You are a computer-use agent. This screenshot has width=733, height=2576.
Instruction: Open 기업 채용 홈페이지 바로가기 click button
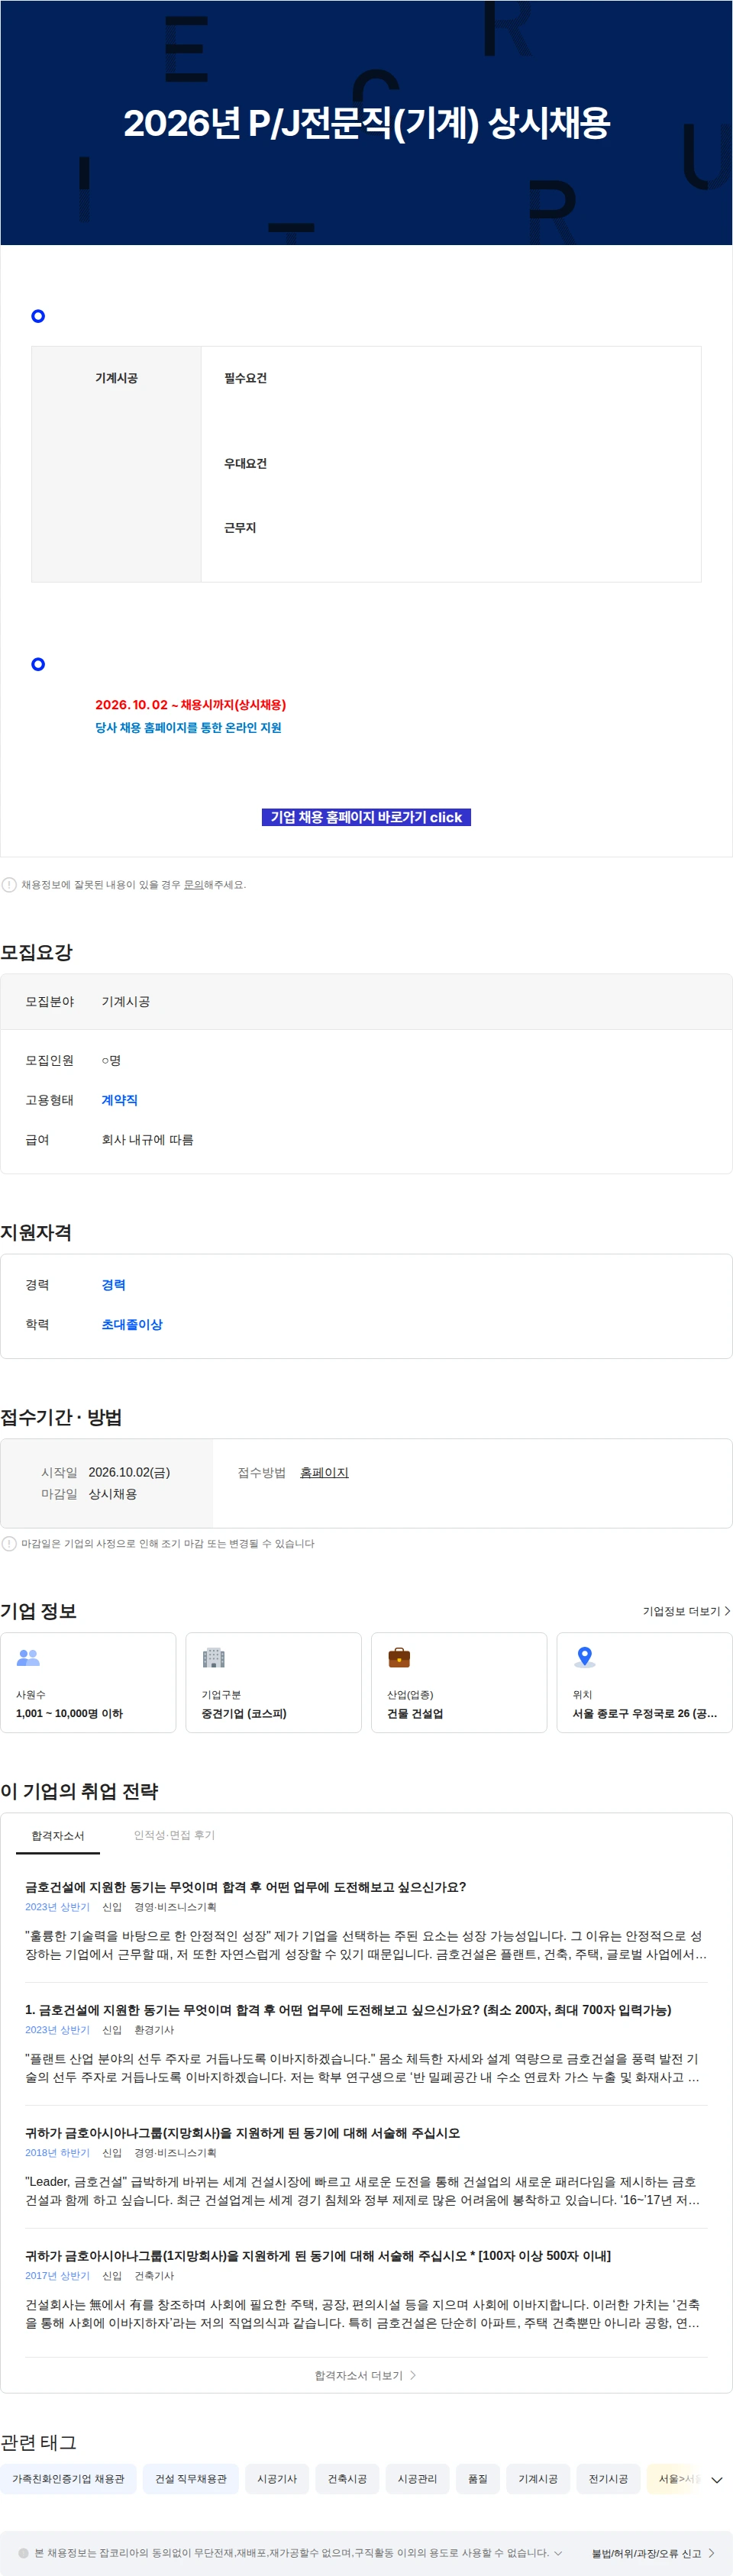[x=366, y=817]
